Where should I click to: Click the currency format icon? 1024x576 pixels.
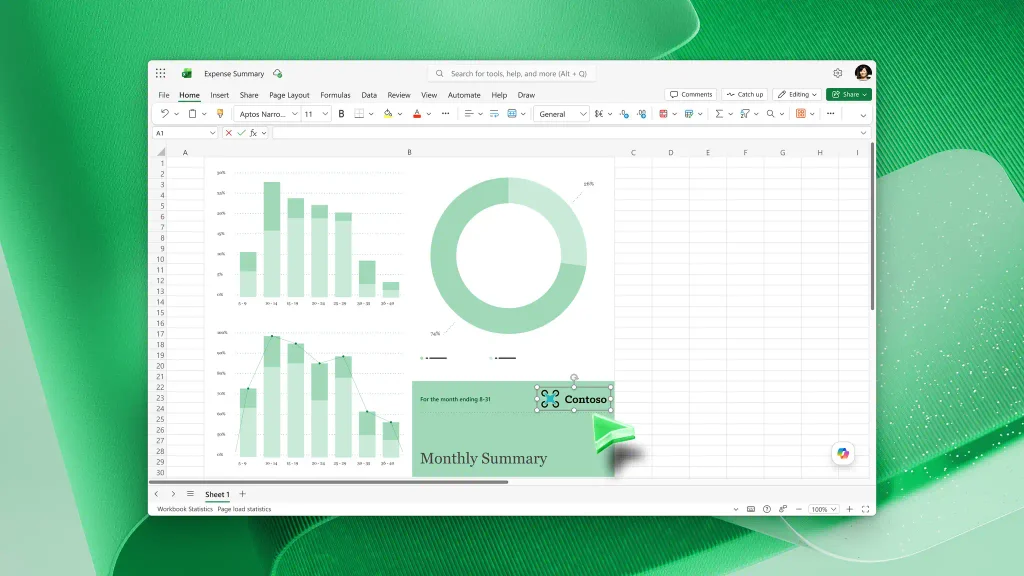(x=599, y=114)
